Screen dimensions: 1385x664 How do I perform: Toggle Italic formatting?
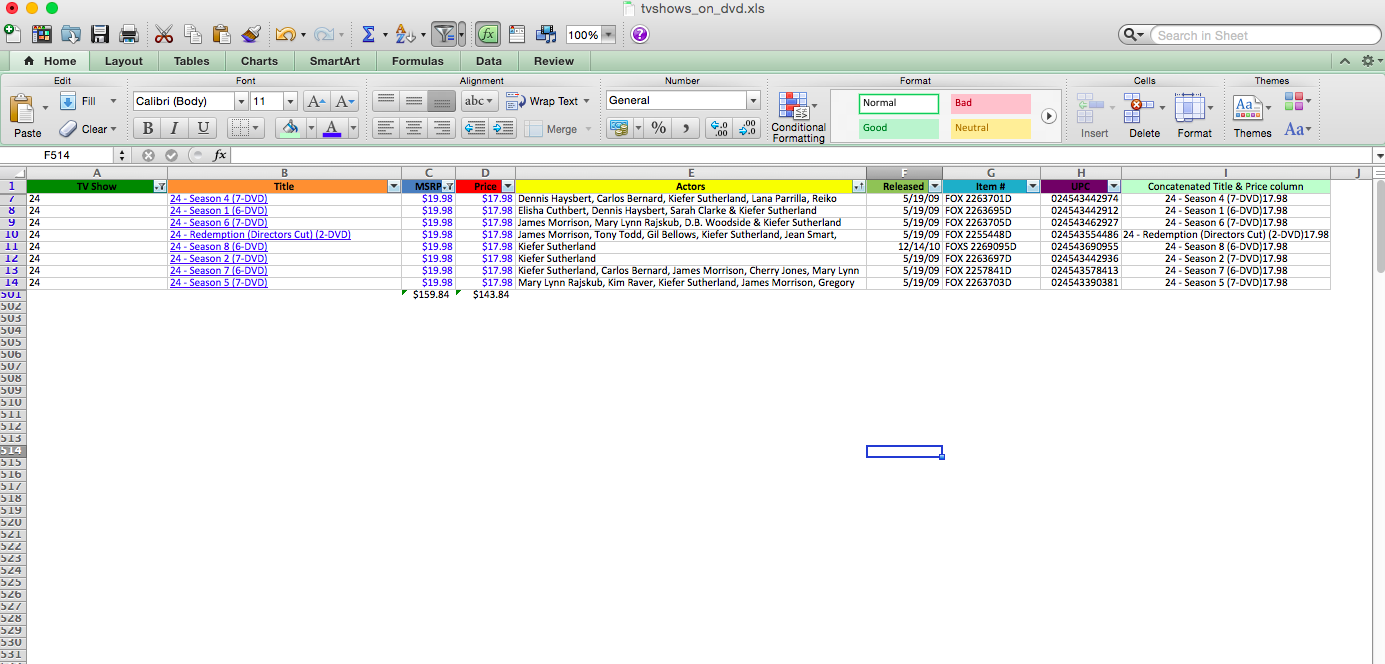tap(175, 128)
